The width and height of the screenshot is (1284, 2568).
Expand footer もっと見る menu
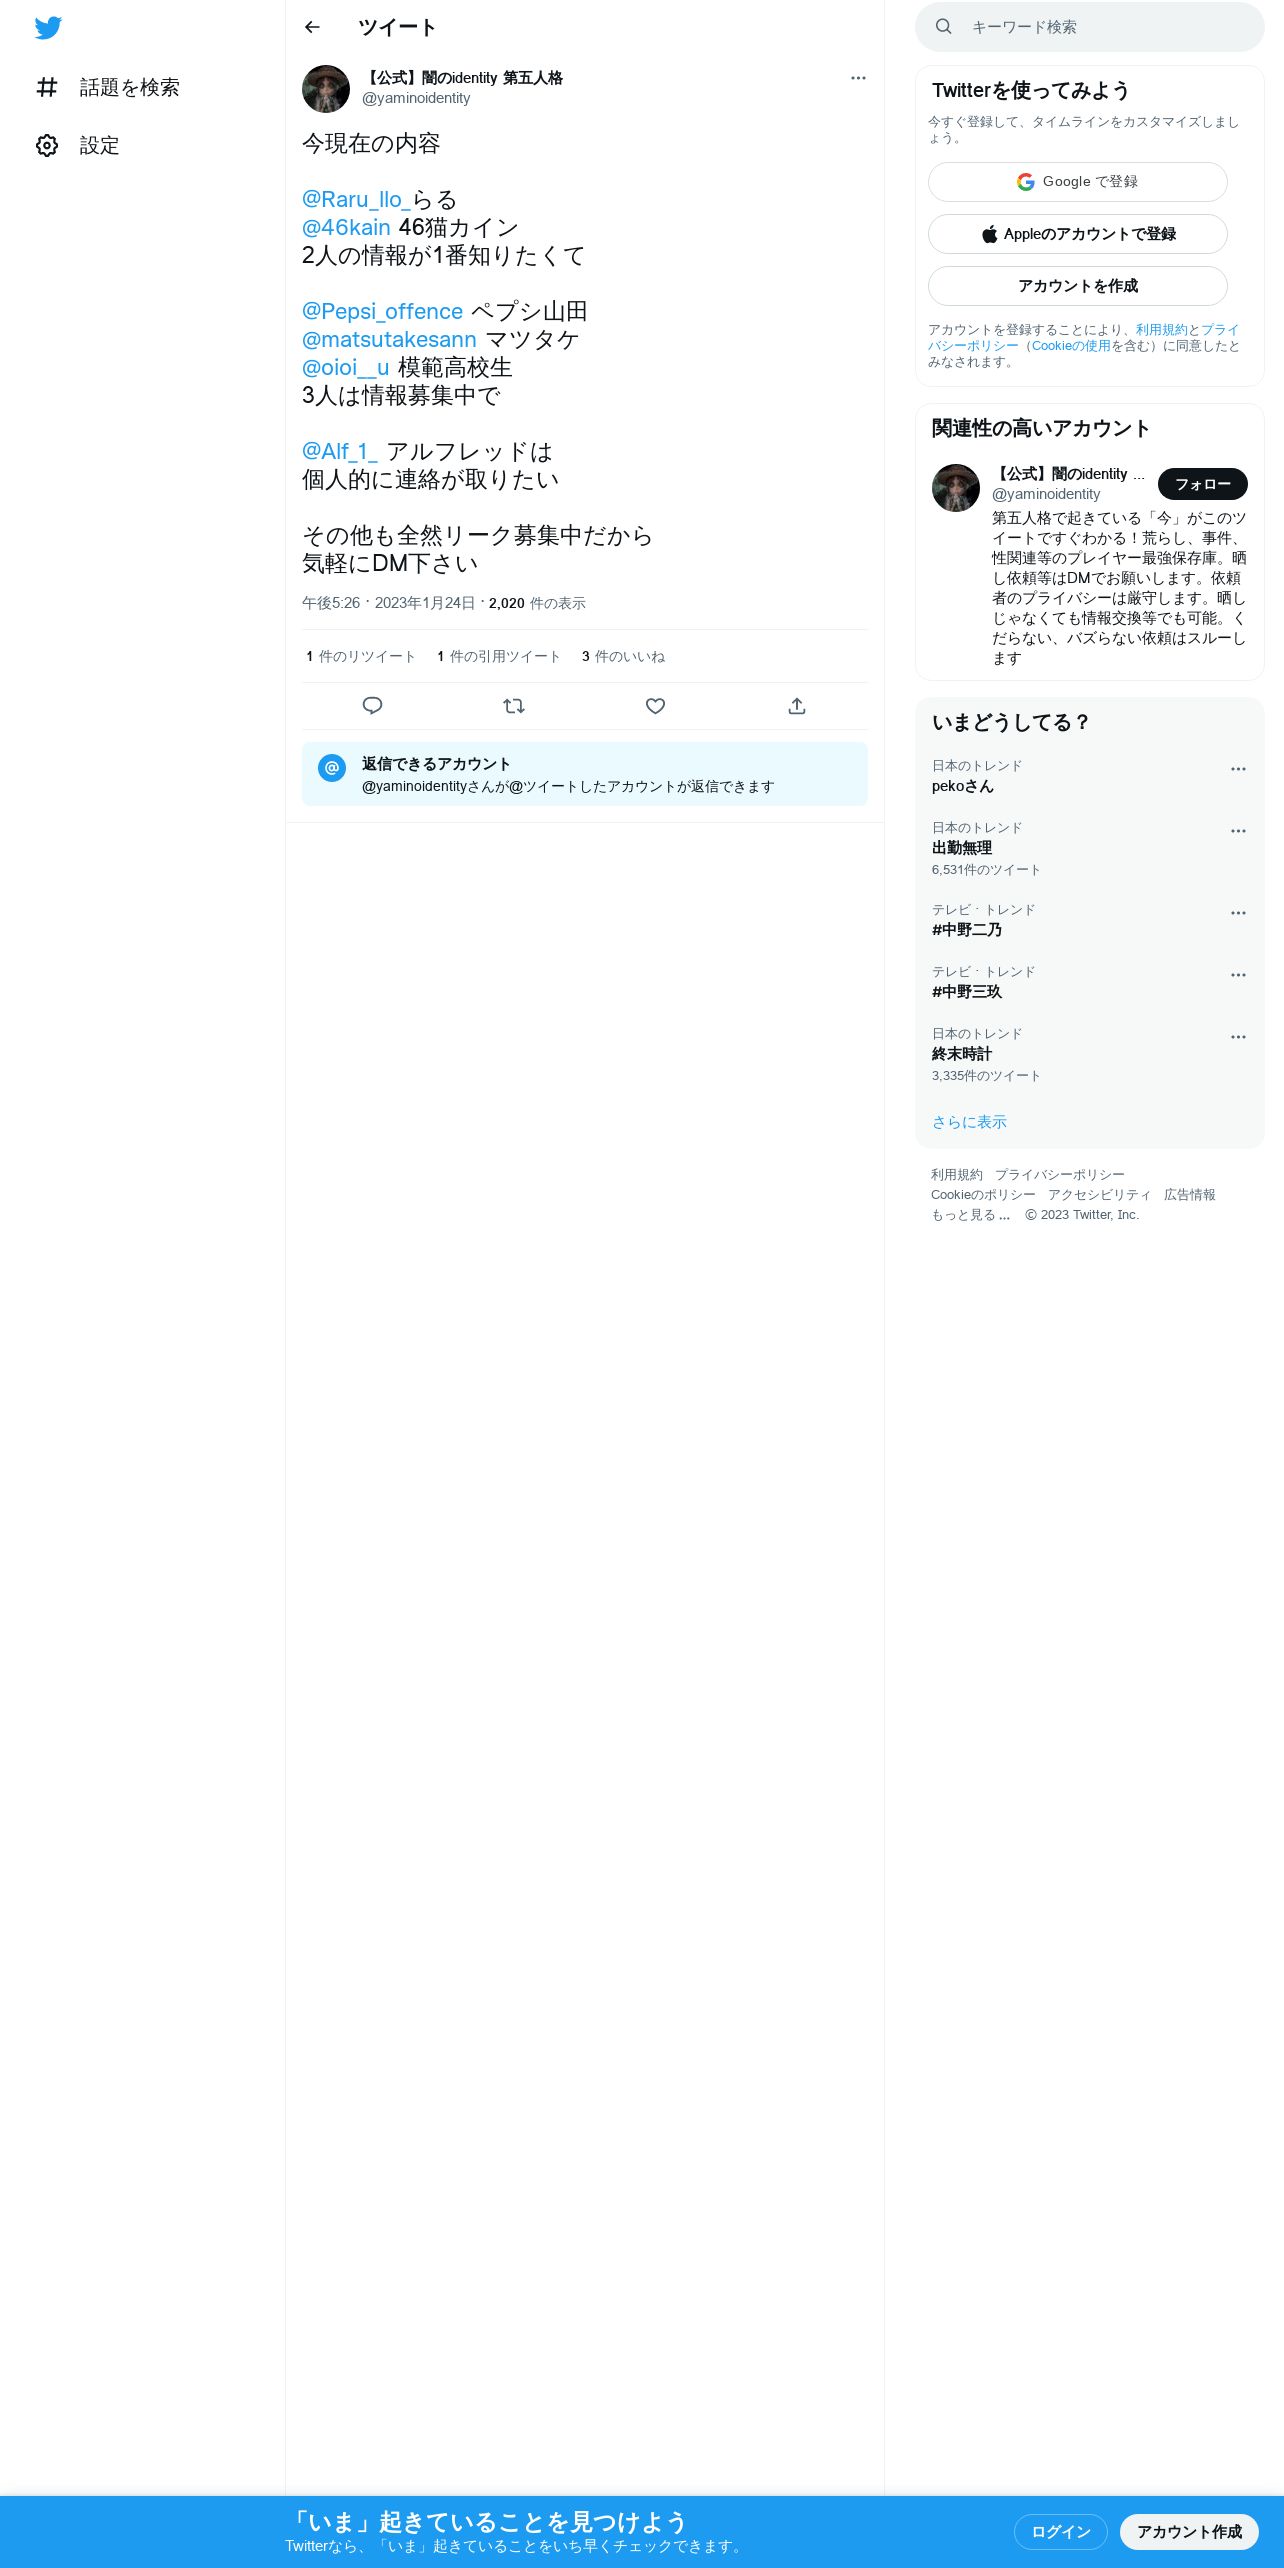click(x=971, y=1215)
